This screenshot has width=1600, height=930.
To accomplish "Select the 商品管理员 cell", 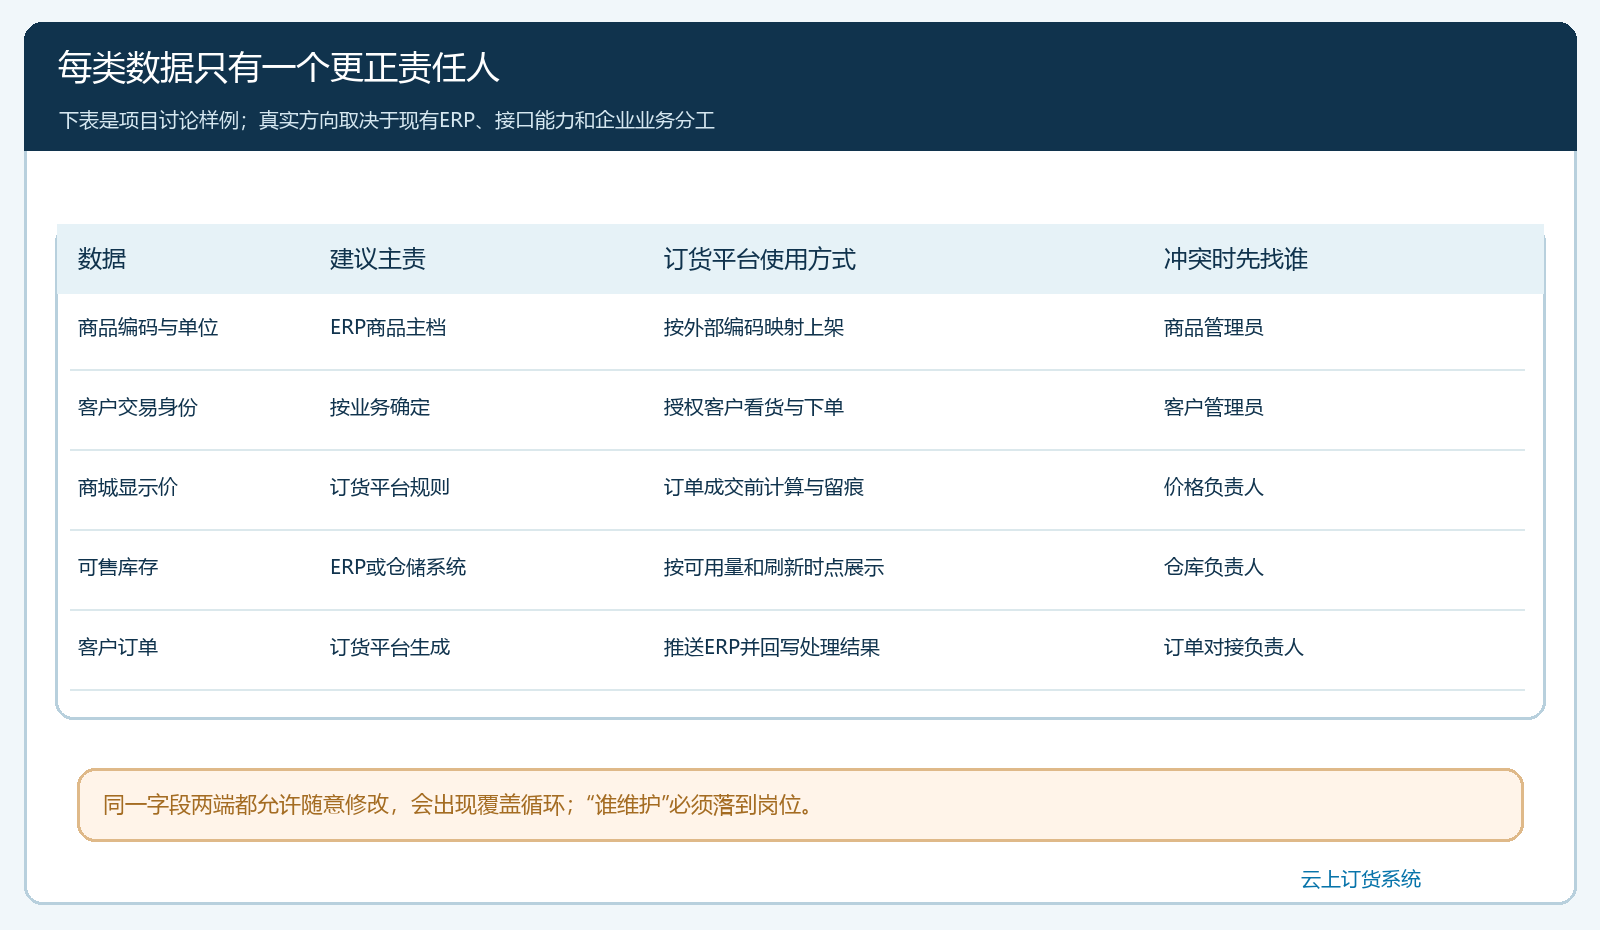I will pos(1214,327).
